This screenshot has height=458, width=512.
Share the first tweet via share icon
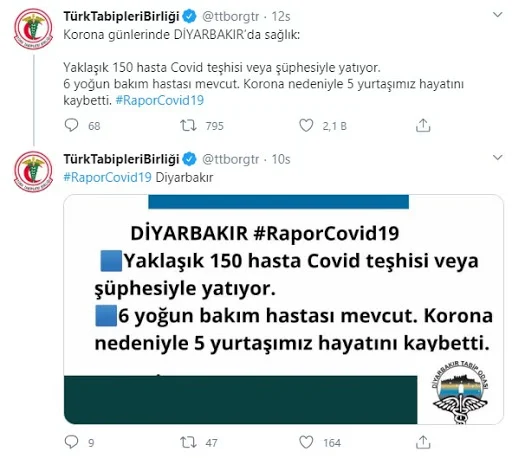pos(423,125)
